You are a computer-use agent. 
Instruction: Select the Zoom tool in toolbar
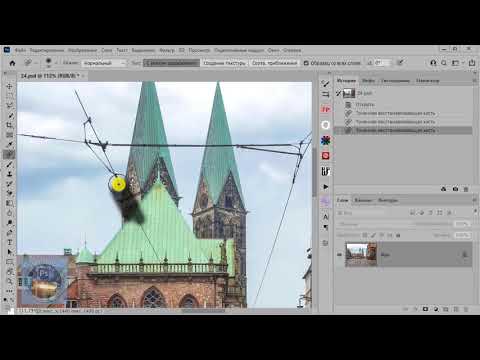pos(9,281)
